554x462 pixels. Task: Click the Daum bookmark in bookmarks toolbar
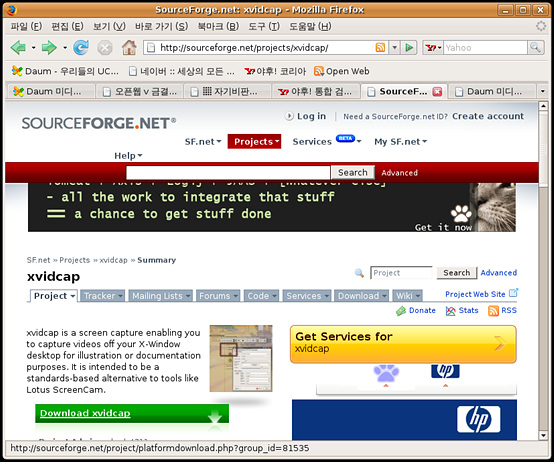pyautogui.click(x=65, y=71)
